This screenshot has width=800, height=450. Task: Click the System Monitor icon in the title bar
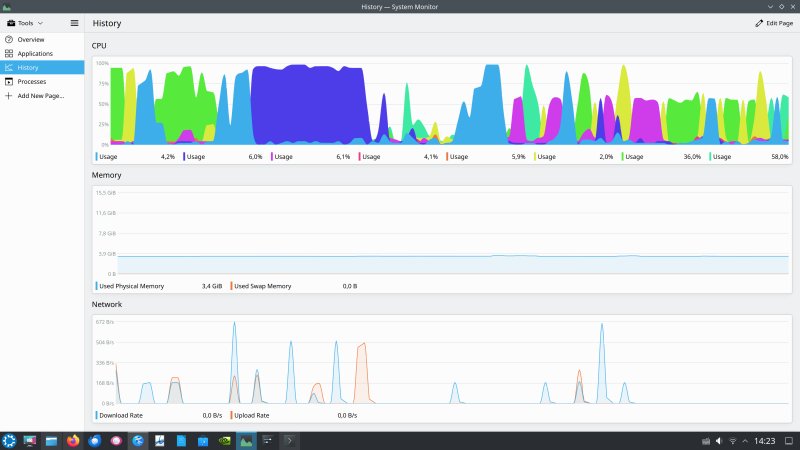click(7, 7)
